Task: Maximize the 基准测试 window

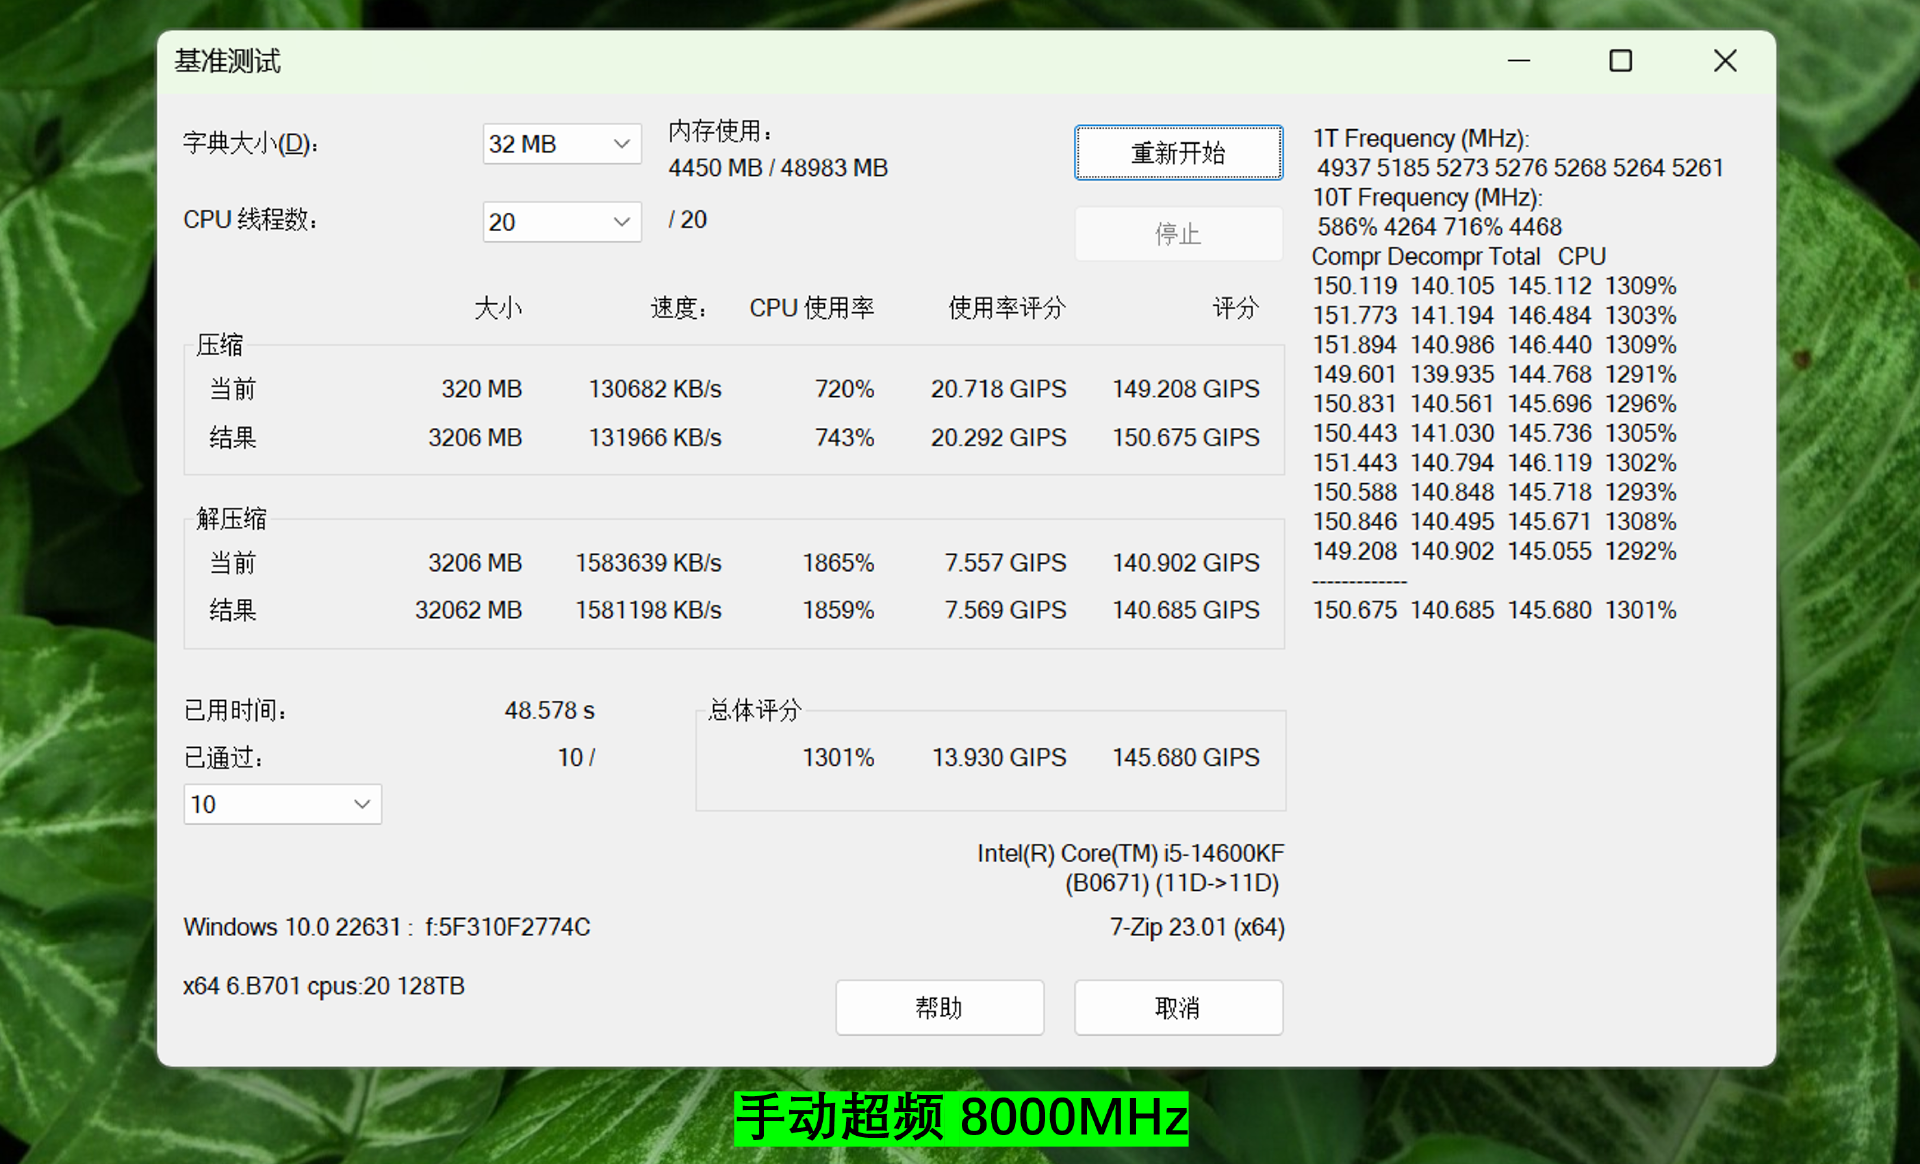Action: [1620, 61]
